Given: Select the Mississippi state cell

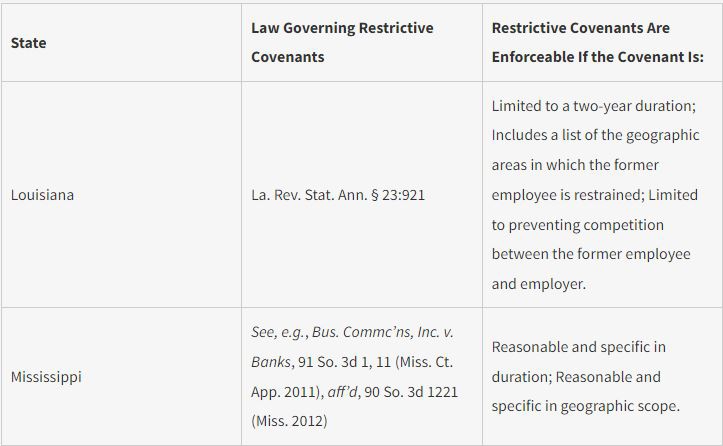Looking at the screenshot, I should point(46,377).
